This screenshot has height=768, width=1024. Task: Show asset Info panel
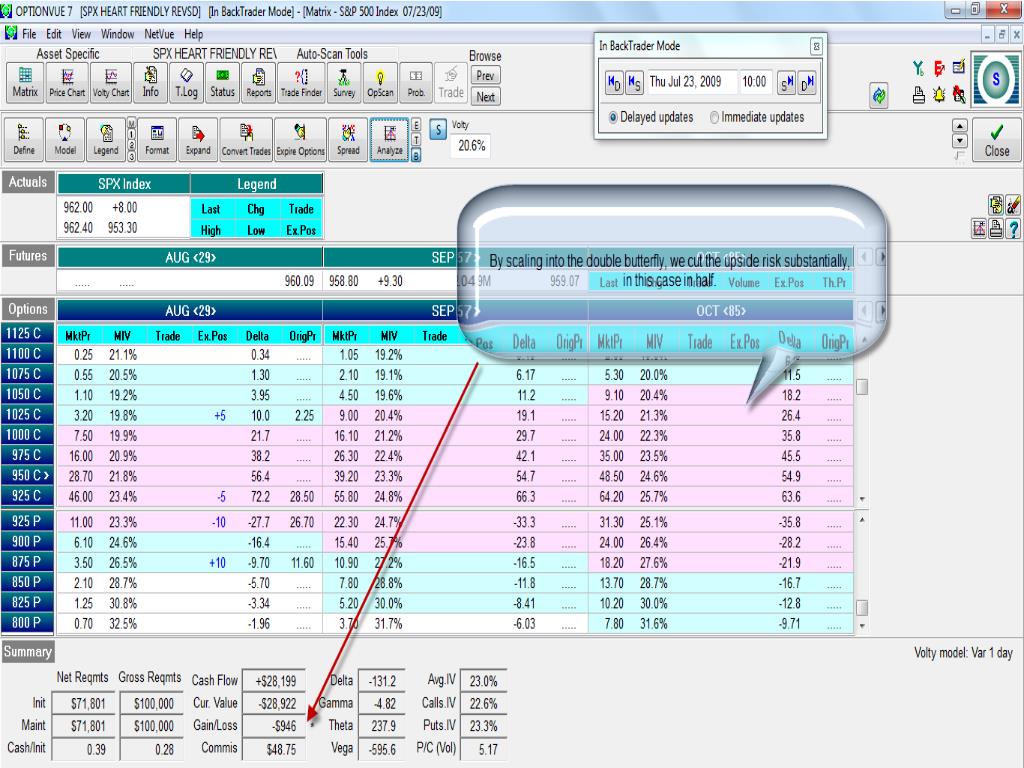[x=150, y=82]
